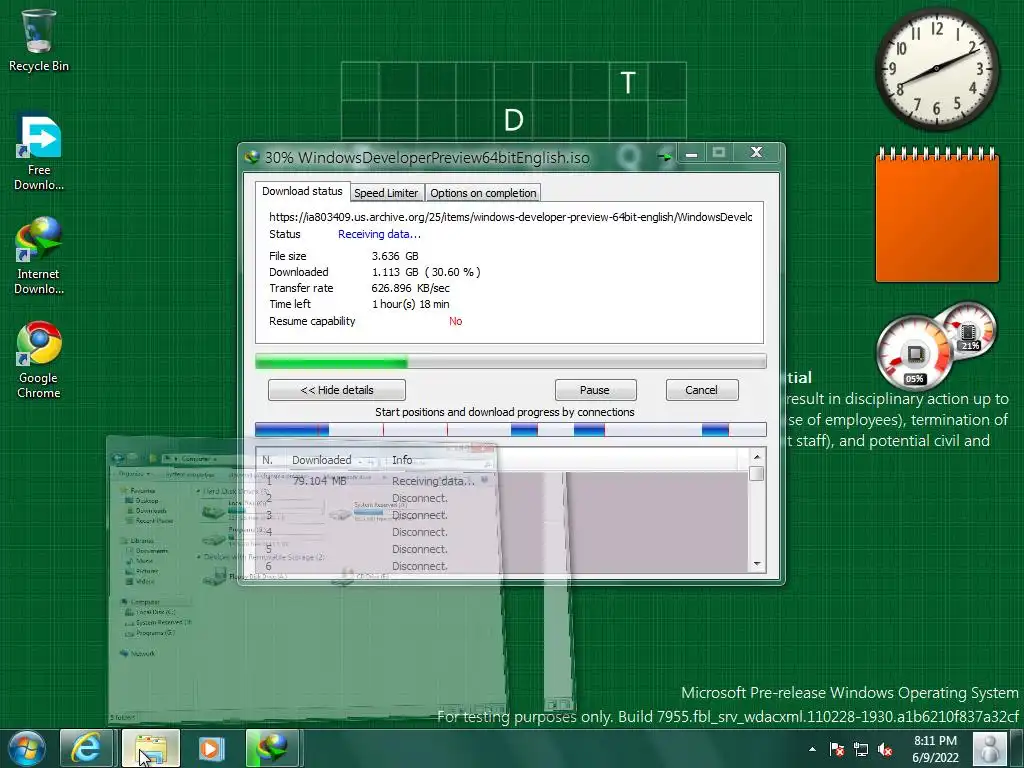Click the green download progress bar
The height and width of the screenshot is (768, 1024).
click(x=510, y=360)
